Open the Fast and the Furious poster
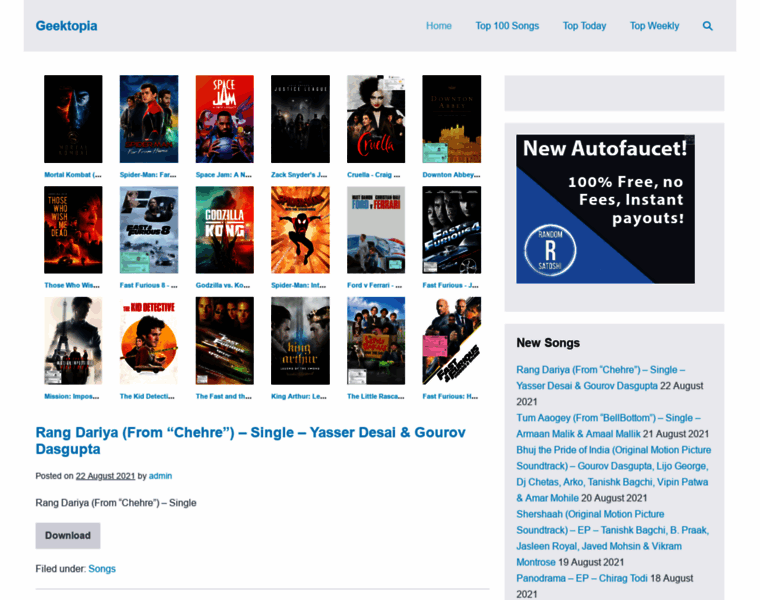 pos(224,341)
